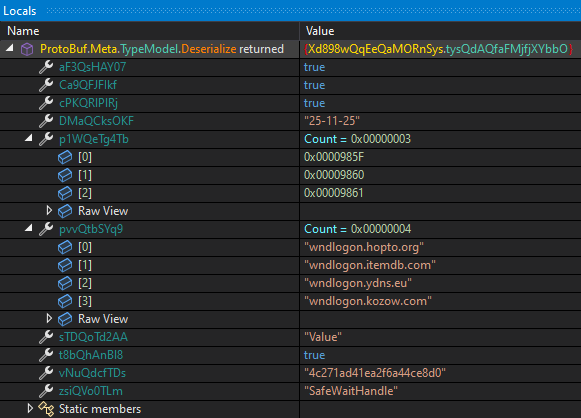Click the "wndlogon.itemdb.com" value
The height and width of the screenshot is (418, 581).
(370, 265)
